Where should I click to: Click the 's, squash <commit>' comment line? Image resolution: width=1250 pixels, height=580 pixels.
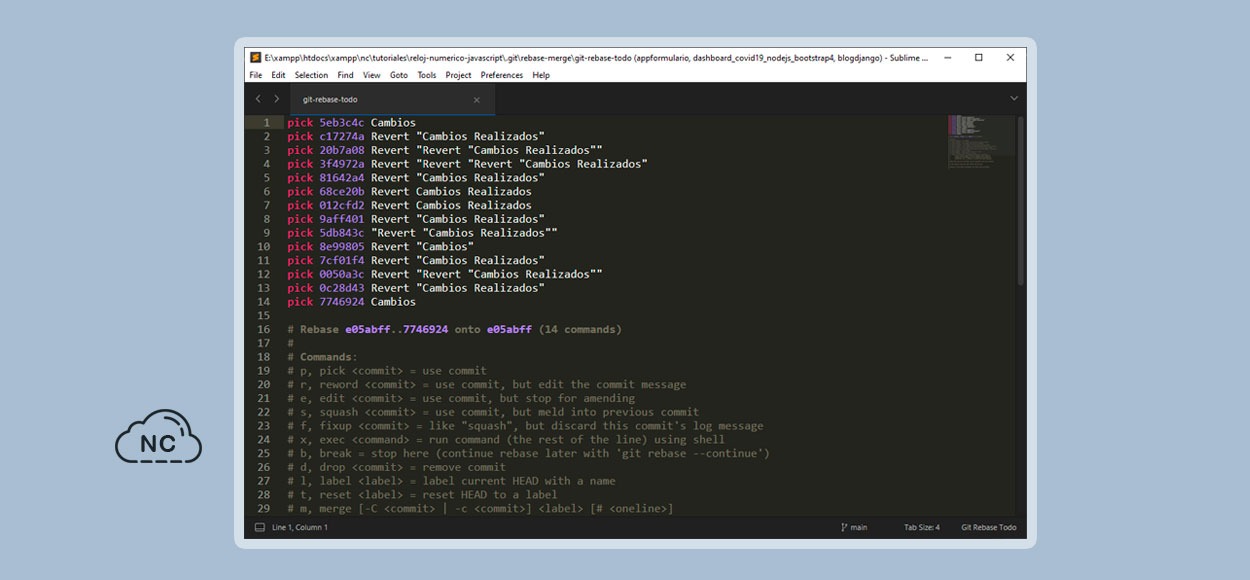pos(493,412)
